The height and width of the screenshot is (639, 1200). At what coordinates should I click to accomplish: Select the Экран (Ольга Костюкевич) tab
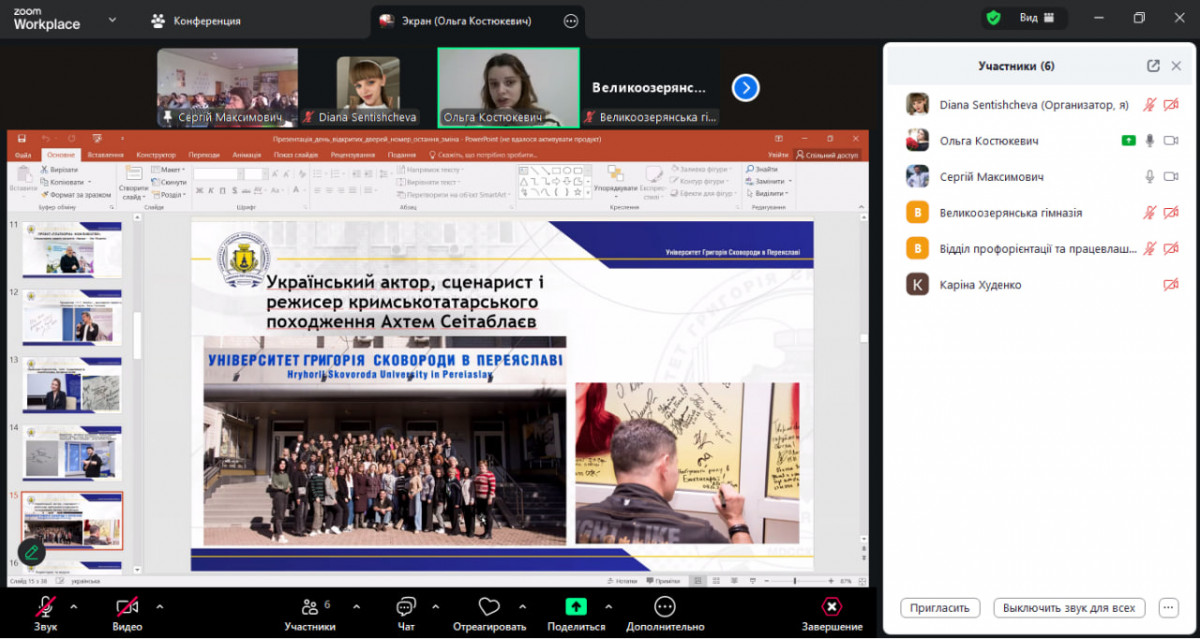pos(465,21)
